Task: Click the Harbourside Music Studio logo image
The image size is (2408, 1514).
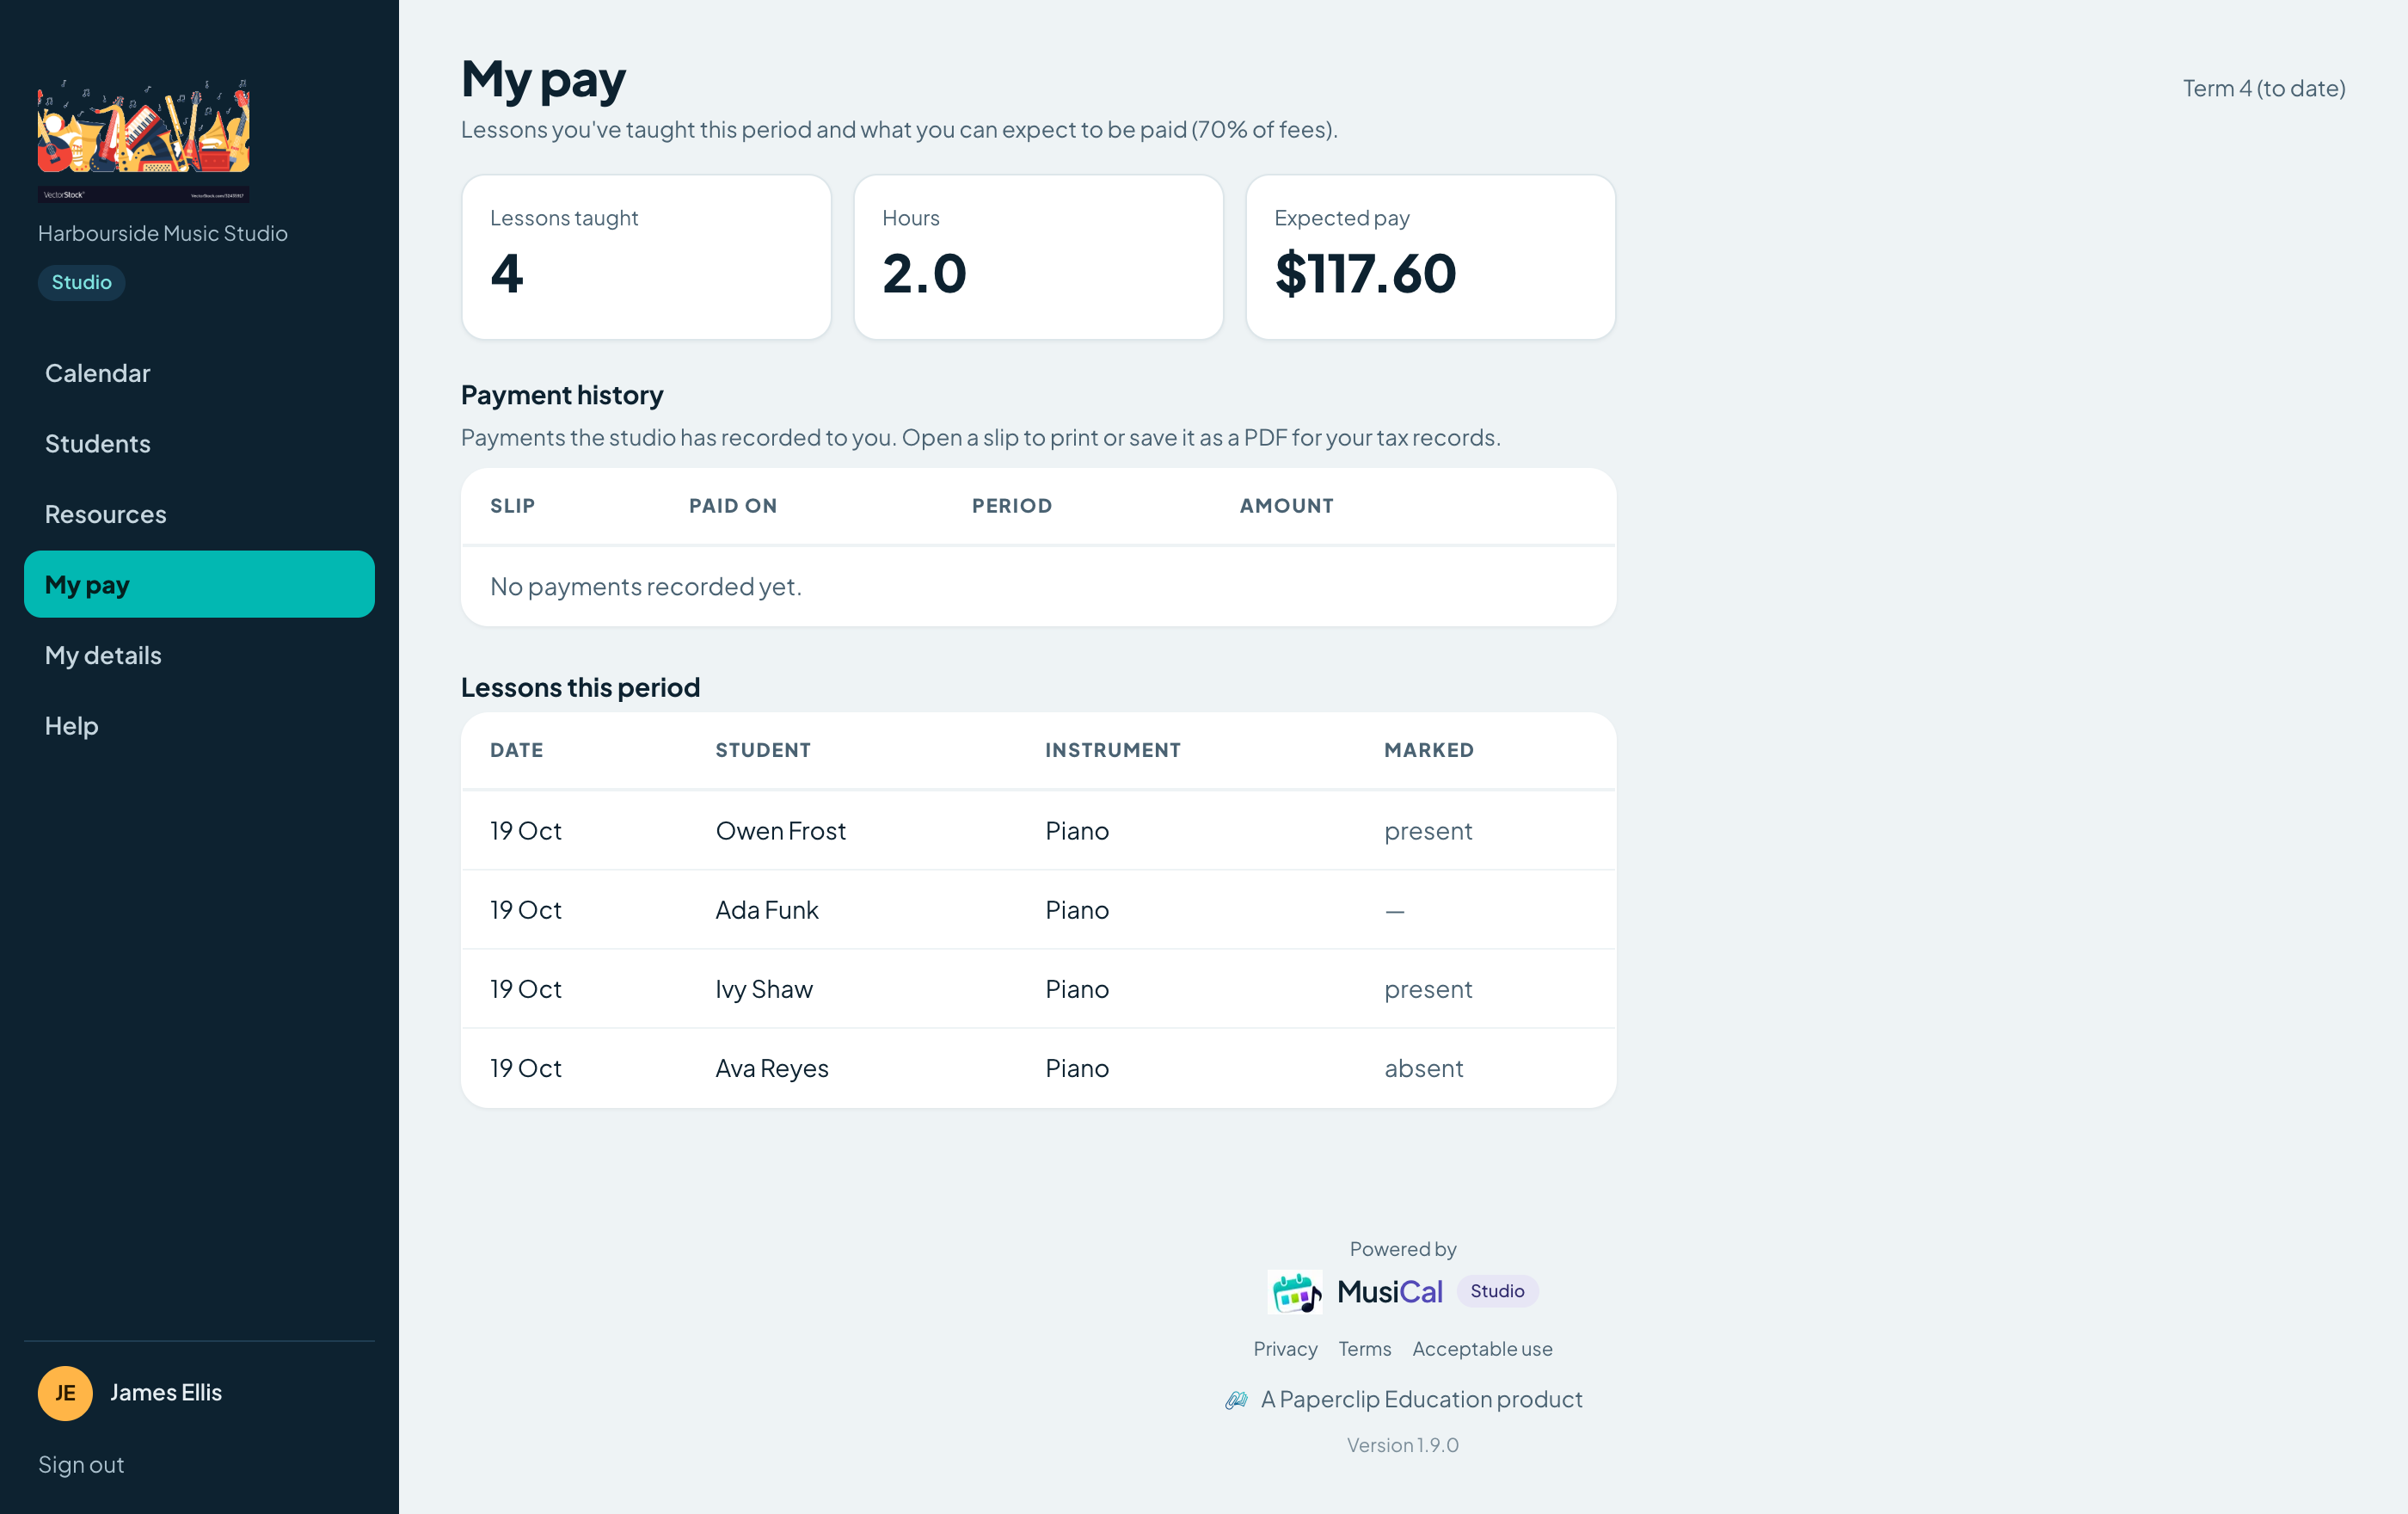Action: (144, 140)
